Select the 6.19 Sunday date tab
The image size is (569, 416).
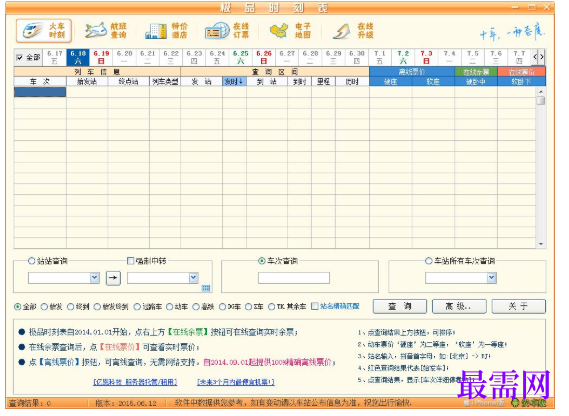click(x=101, y=57)
